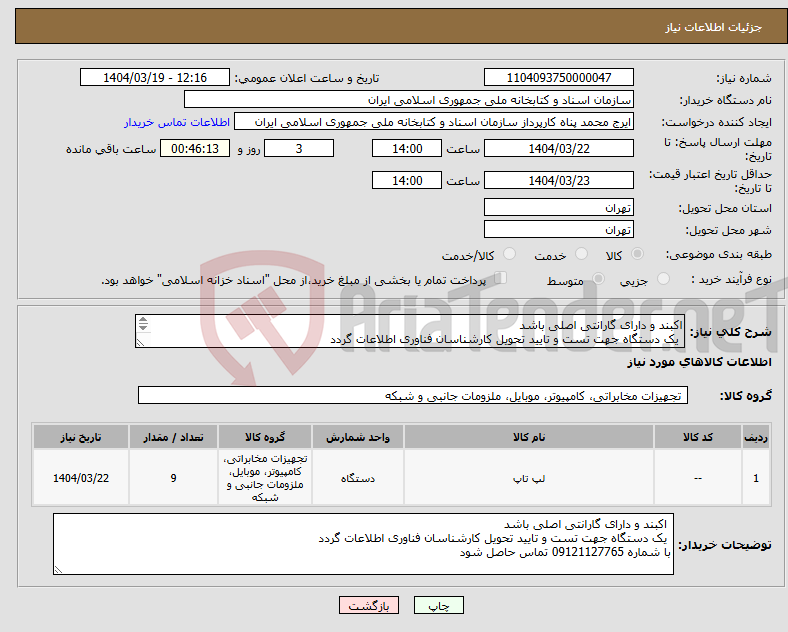Click the remaining days field showing 3

[x=299, y=148]
